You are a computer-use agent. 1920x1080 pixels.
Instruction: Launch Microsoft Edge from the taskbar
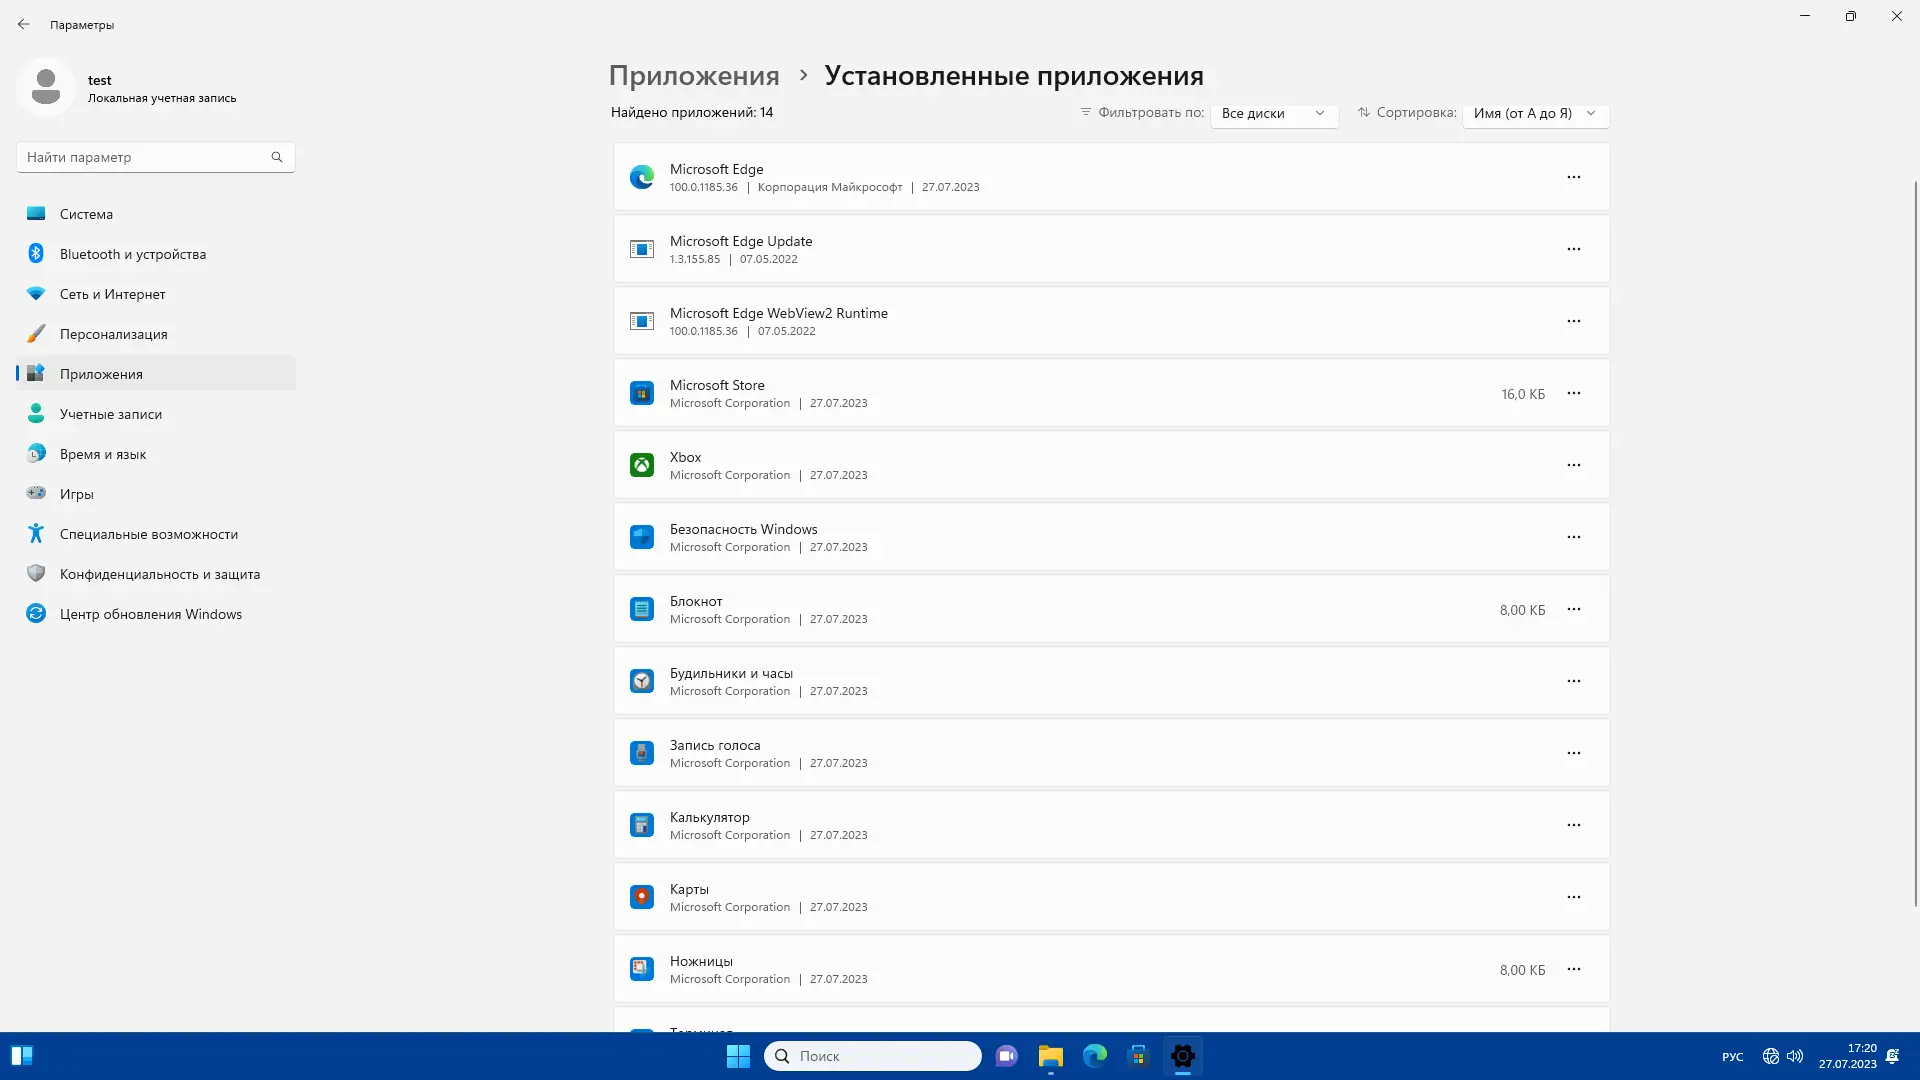point(1095,1055)
